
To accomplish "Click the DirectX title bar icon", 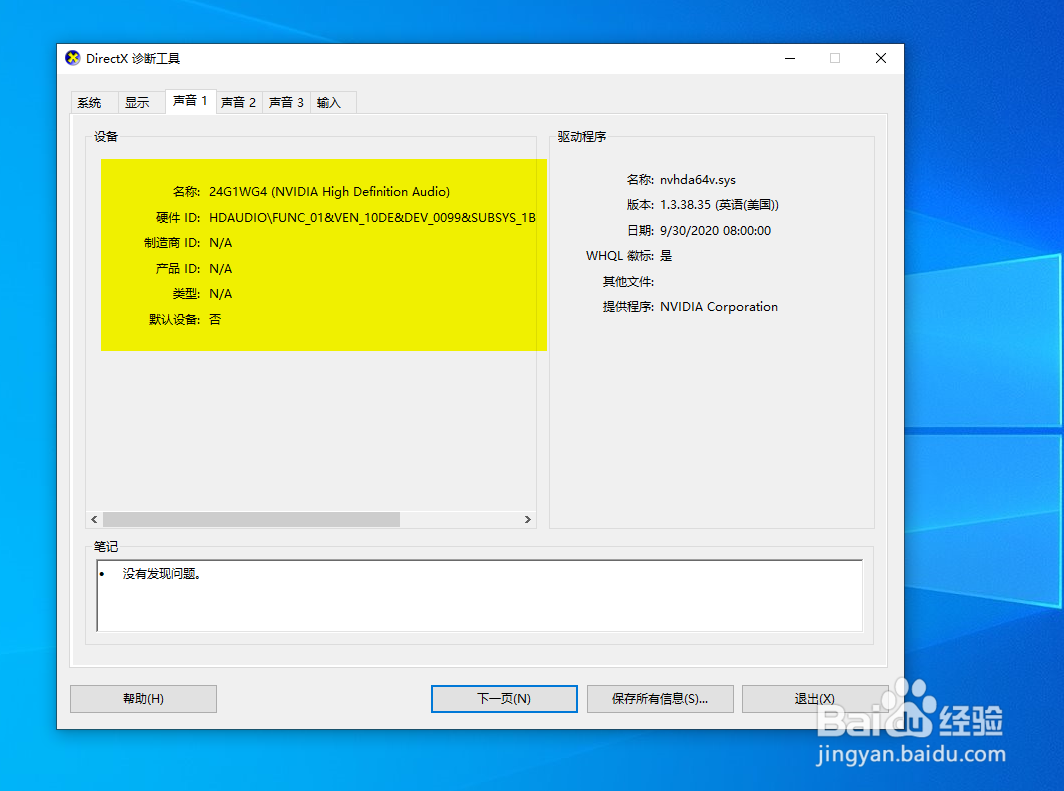I will (73, 58).
